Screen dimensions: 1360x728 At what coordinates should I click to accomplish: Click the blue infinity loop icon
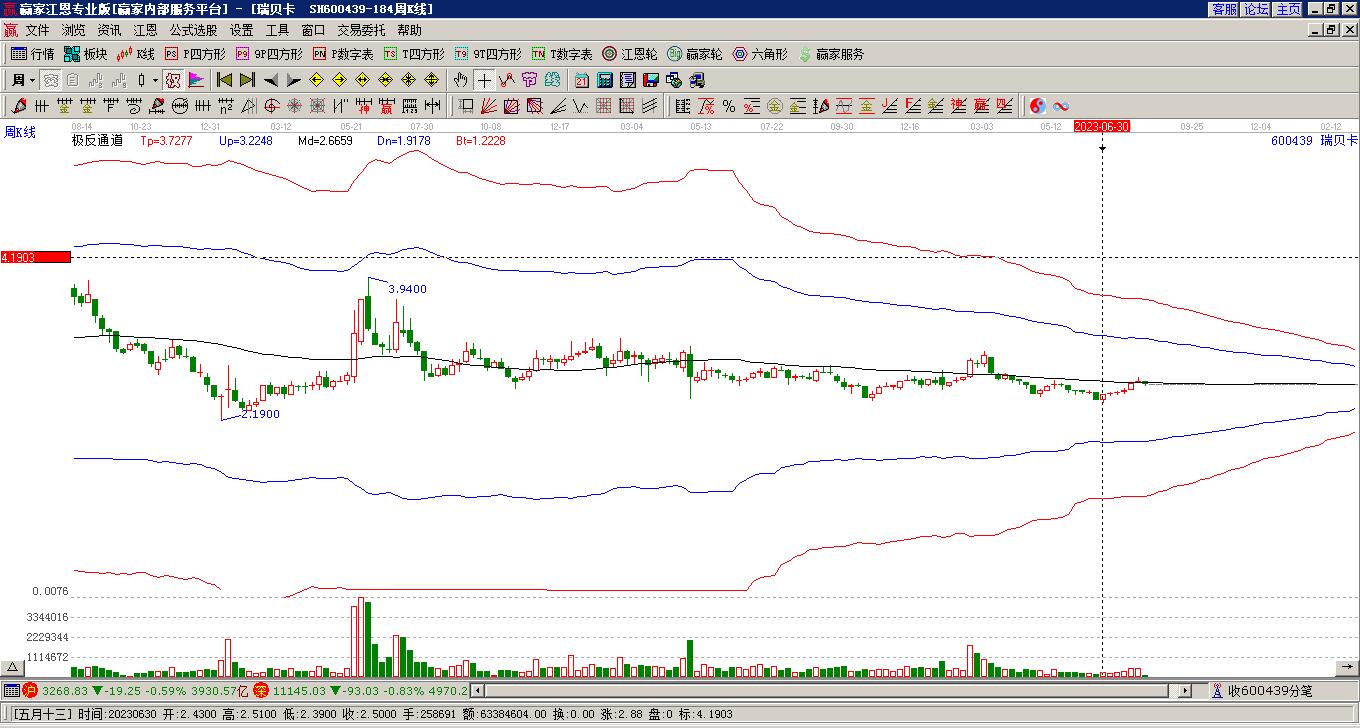(1061, 106)
